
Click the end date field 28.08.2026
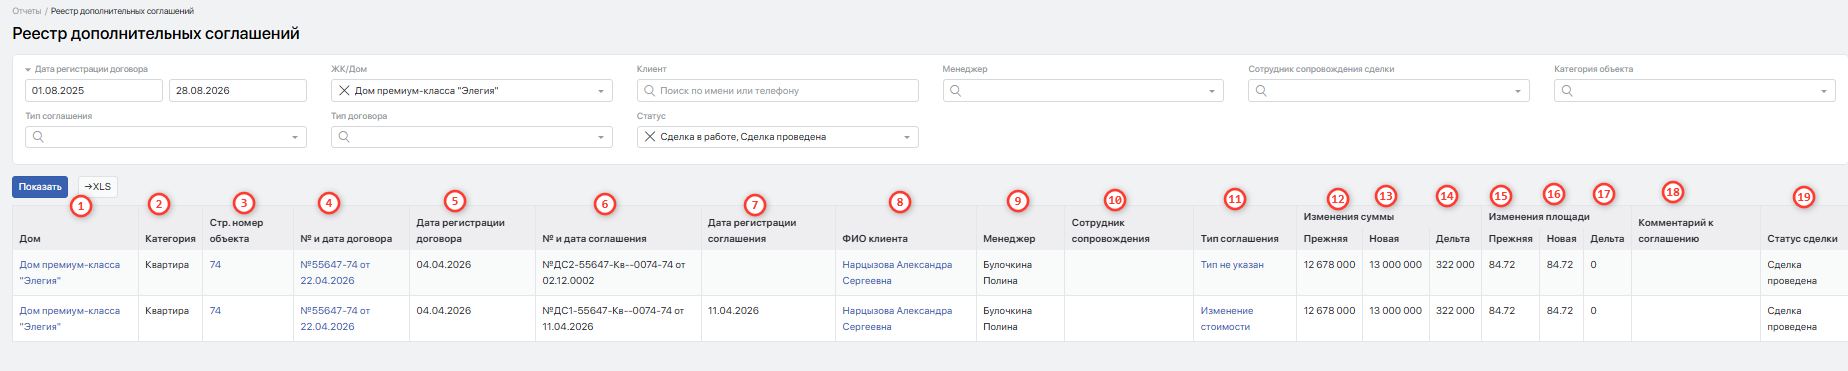tap(238, 91)
